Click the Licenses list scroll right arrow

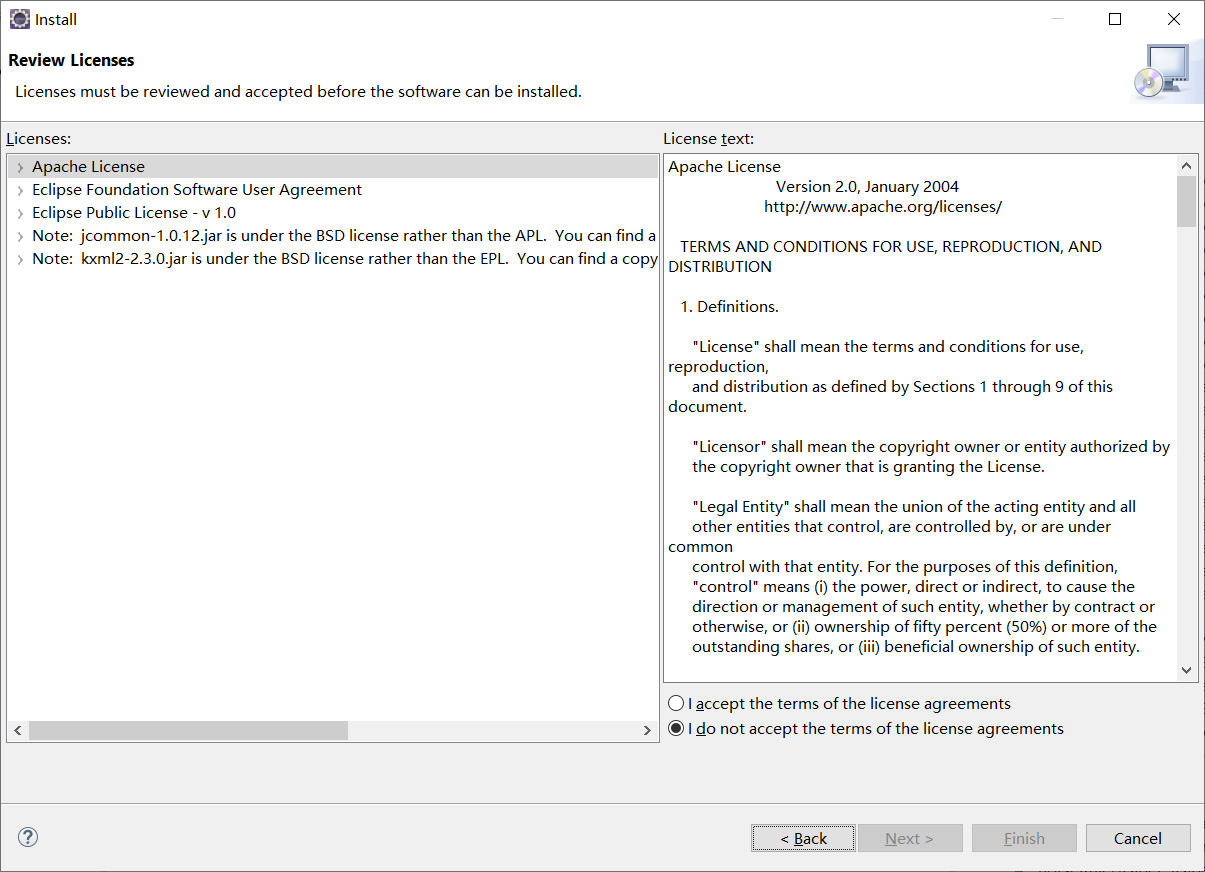point(647,731)
